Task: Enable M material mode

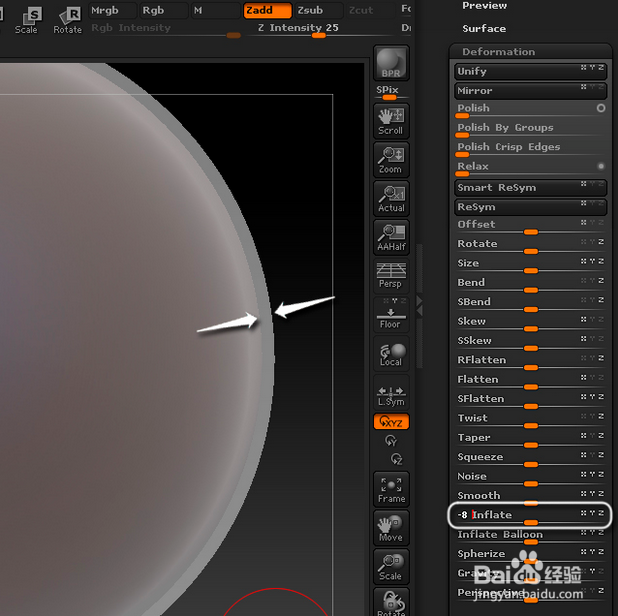Action: [x=216, y=10]
